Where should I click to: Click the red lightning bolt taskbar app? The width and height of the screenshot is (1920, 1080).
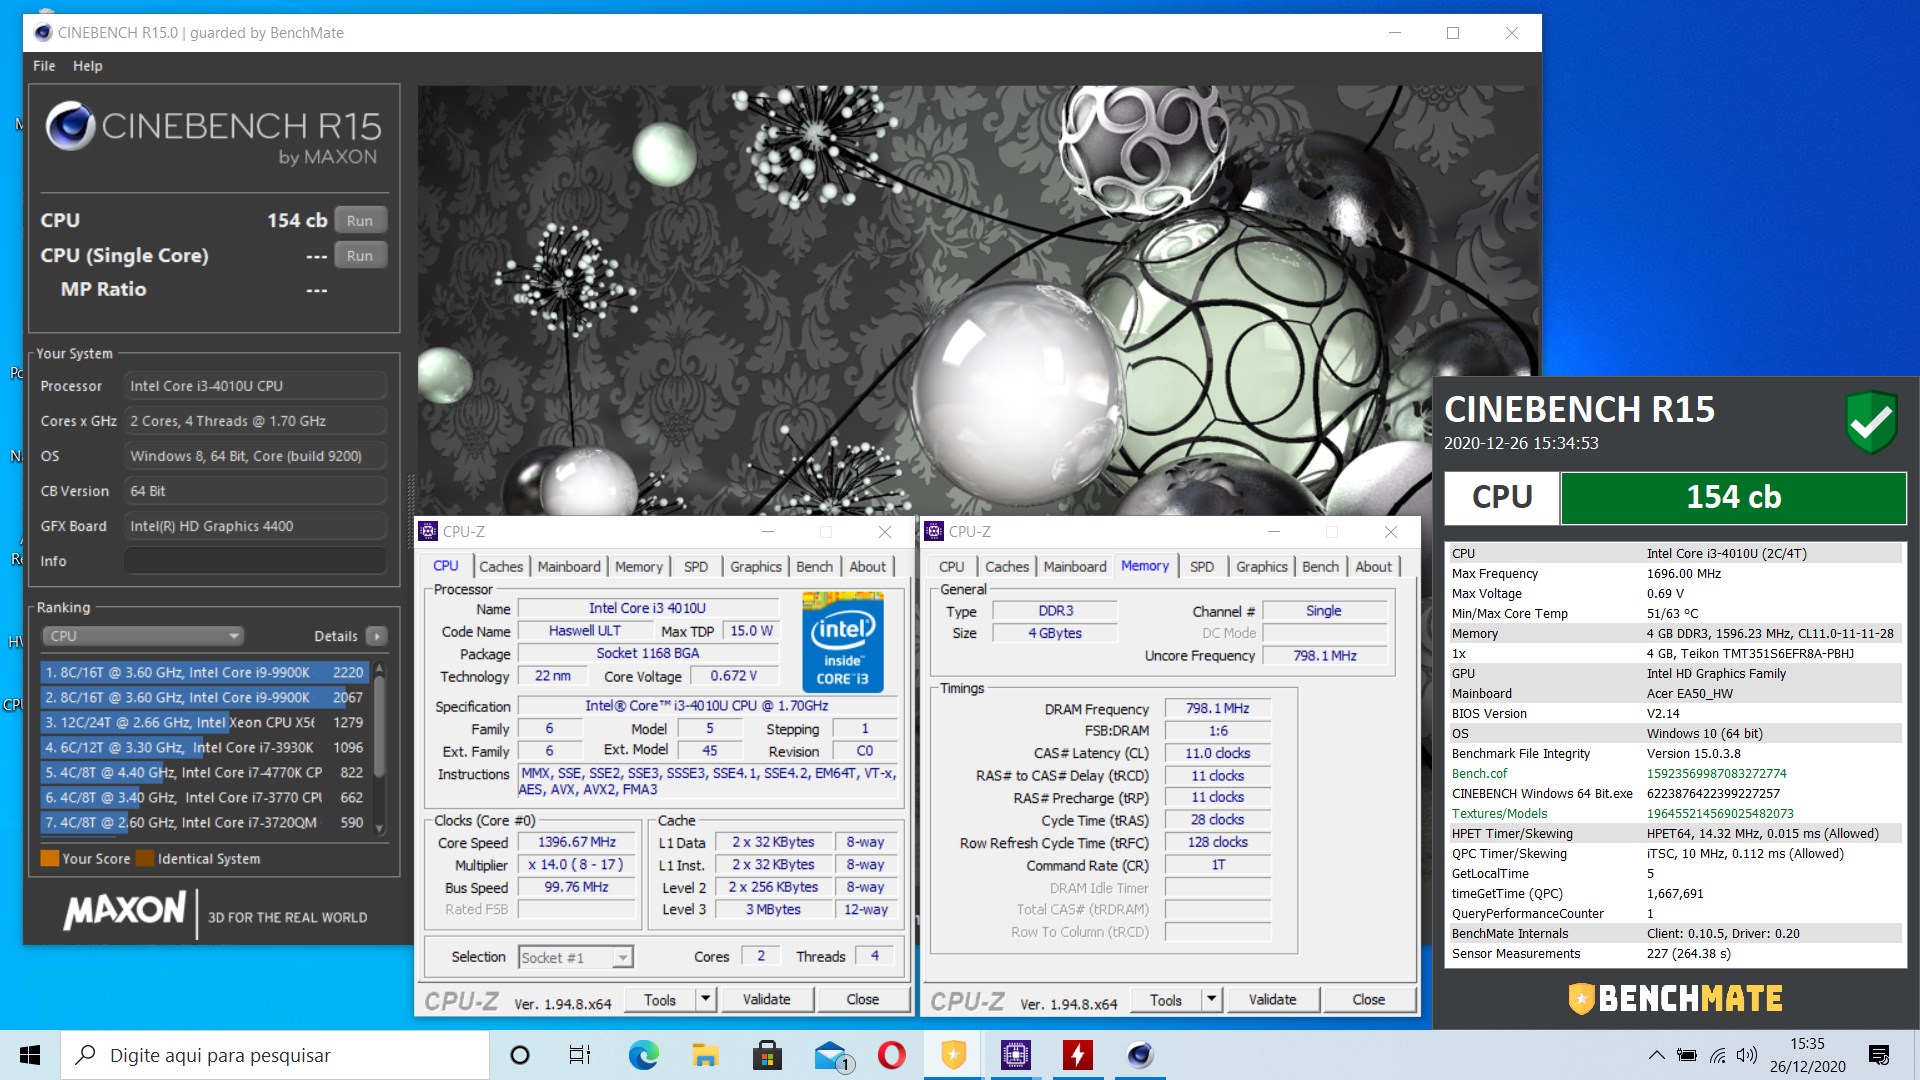click(x=1077, y=1055)
